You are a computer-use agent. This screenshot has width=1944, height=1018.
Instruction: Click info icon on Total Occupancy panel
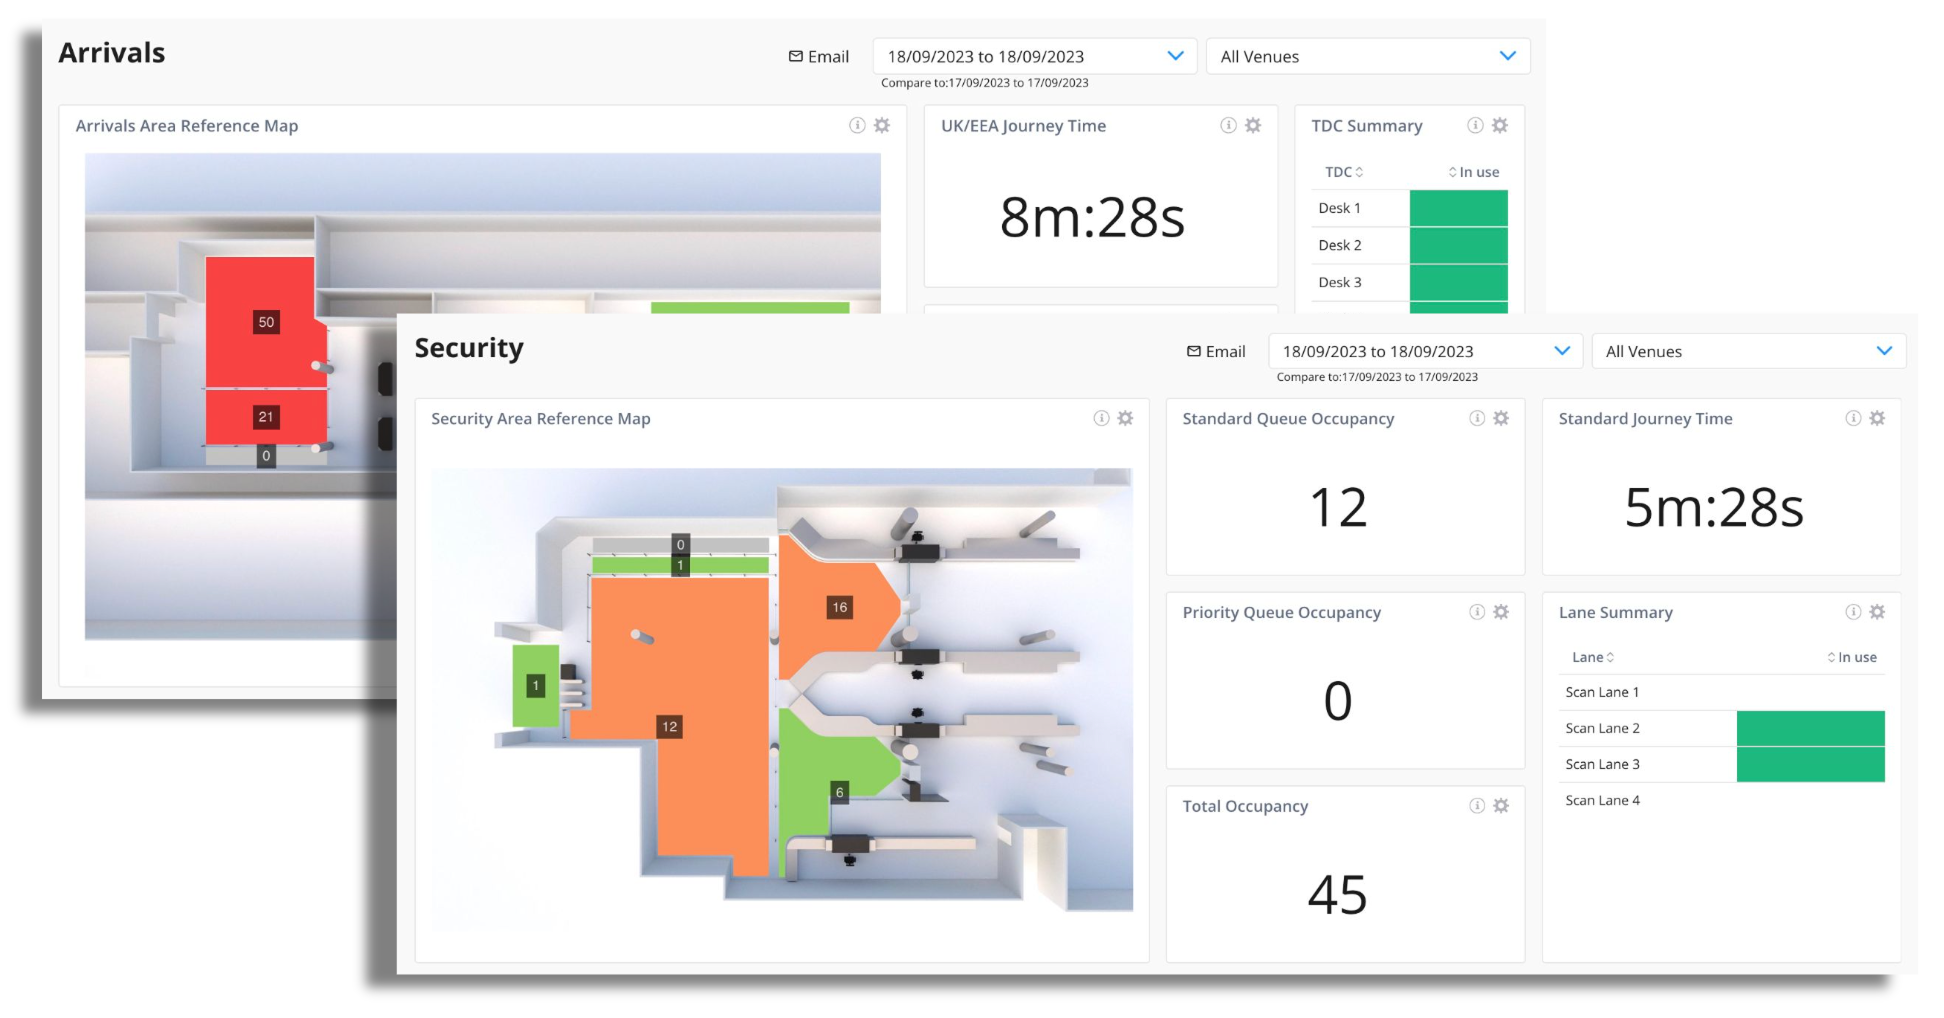point(1477,806)
